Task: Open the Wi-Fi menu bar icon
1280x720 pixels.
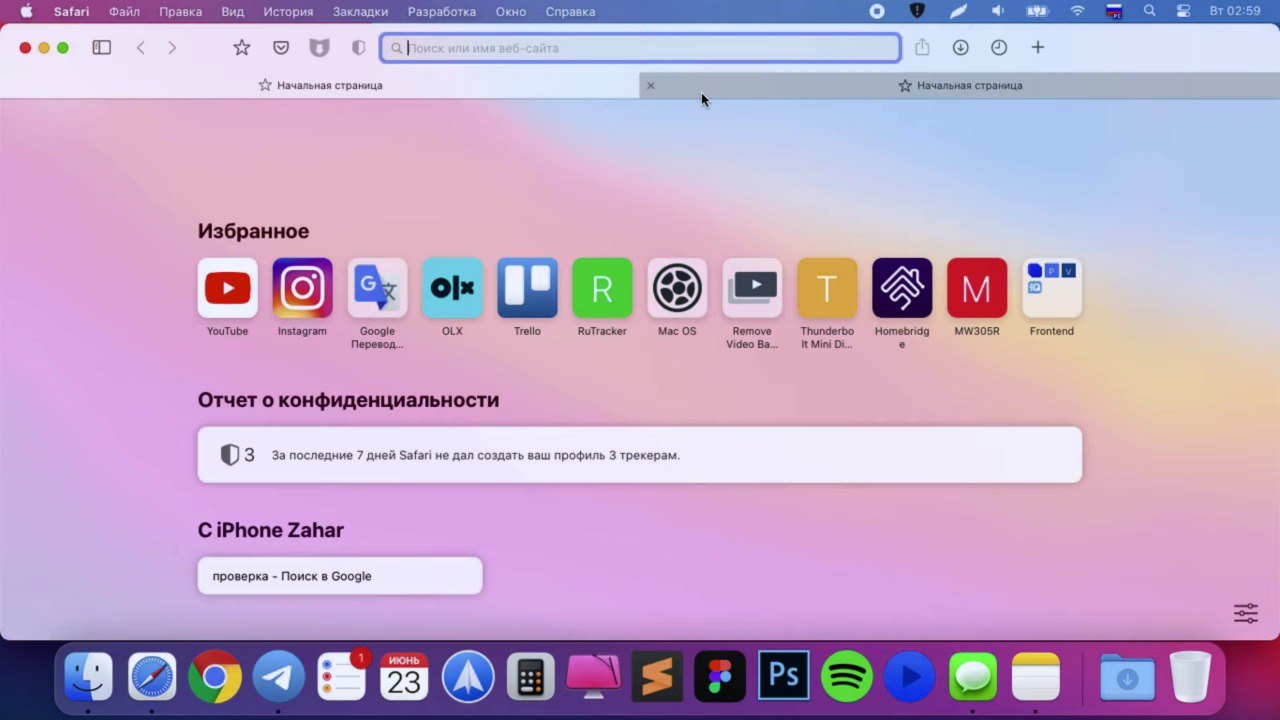Action: click(1077, 12)
